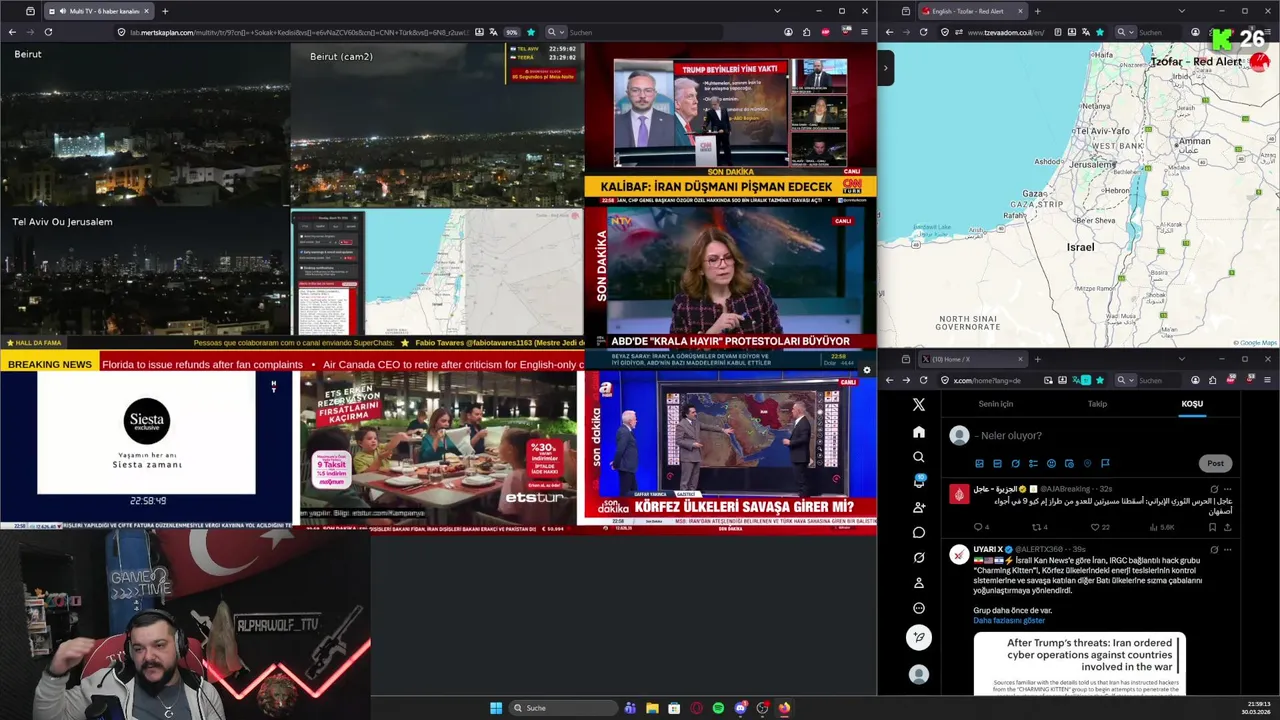Open X home icon in sidebar
1280x720 pixels.
(x=919, y=432)
